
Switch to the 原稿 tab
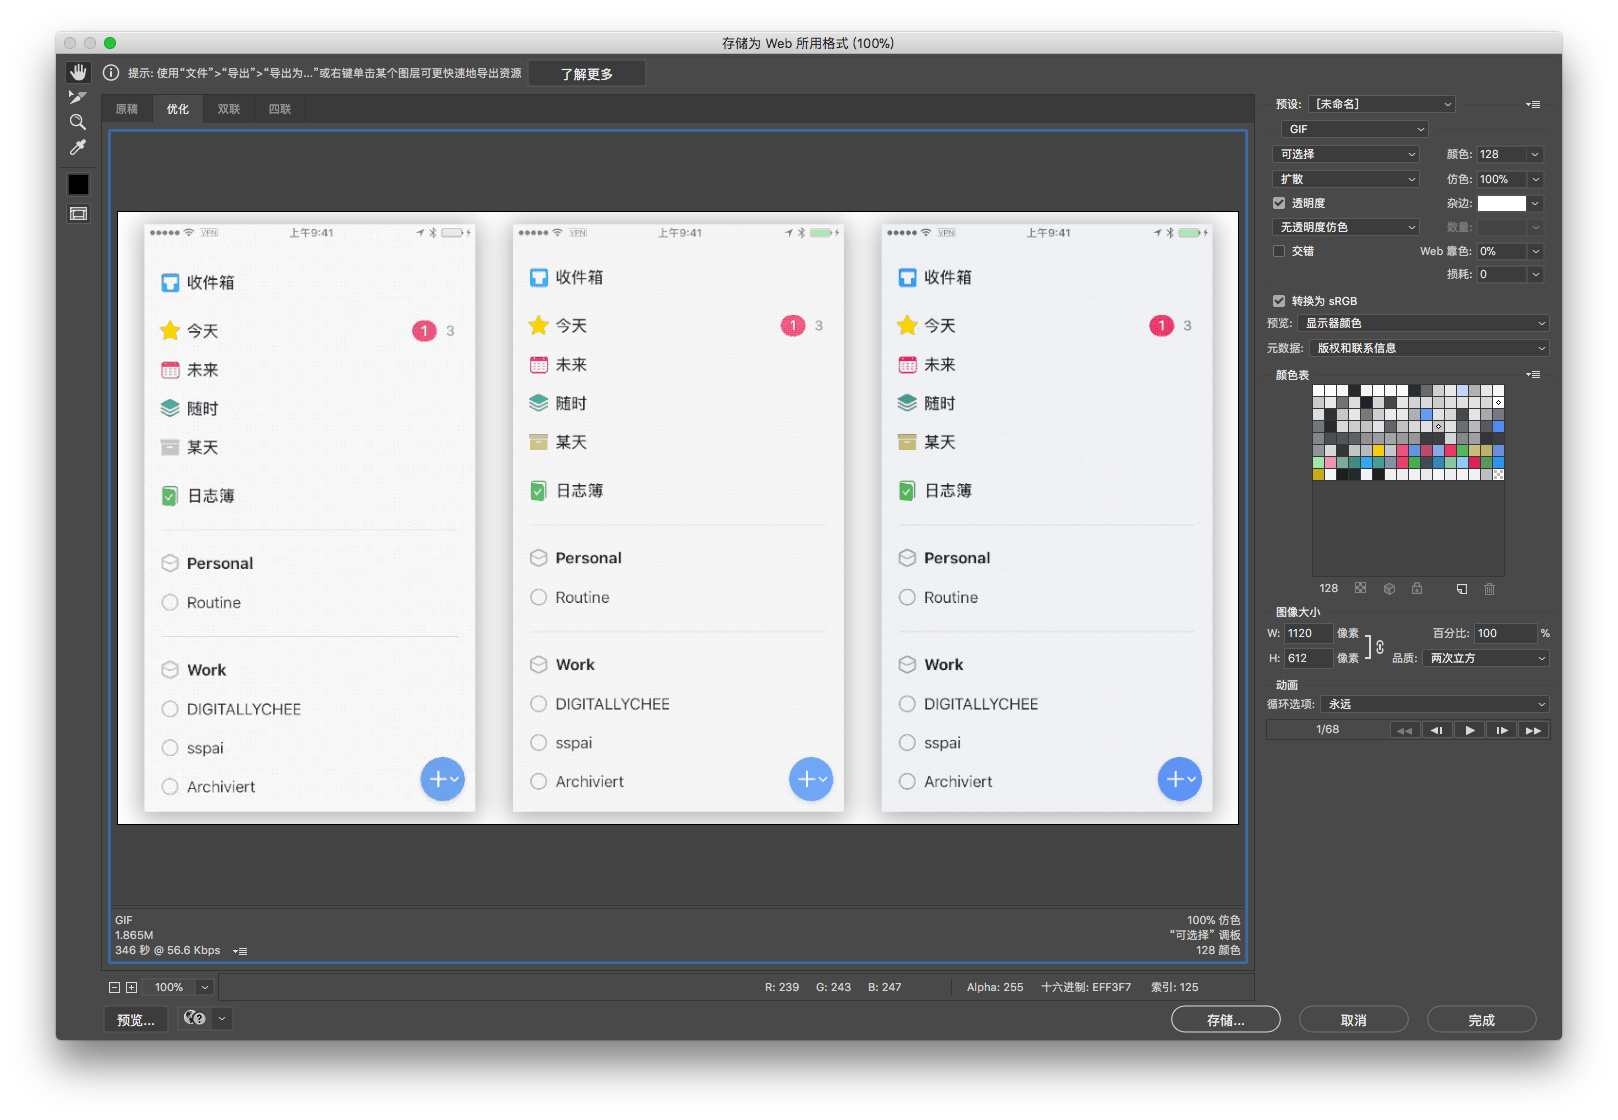127,109
